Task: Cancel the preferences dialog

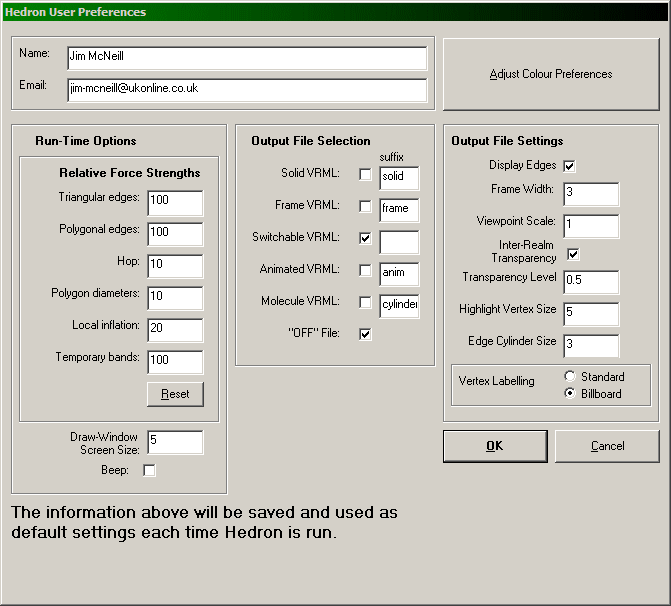Action: click(607, 446)
